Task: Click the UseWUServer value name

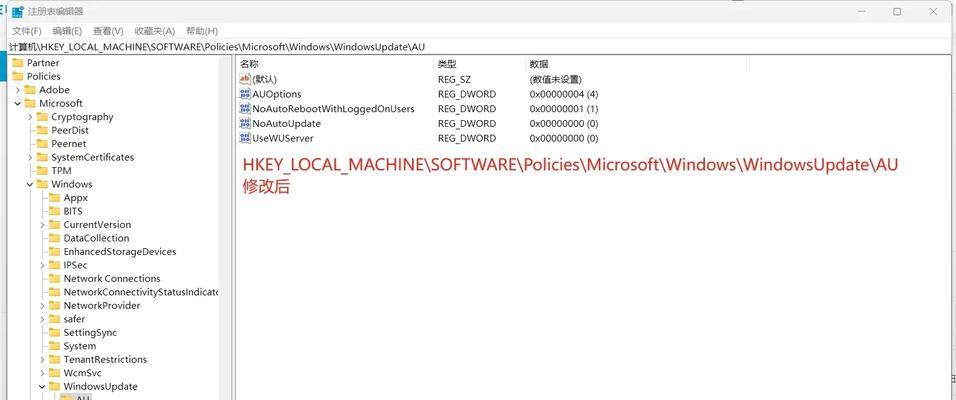Action: 283,138
